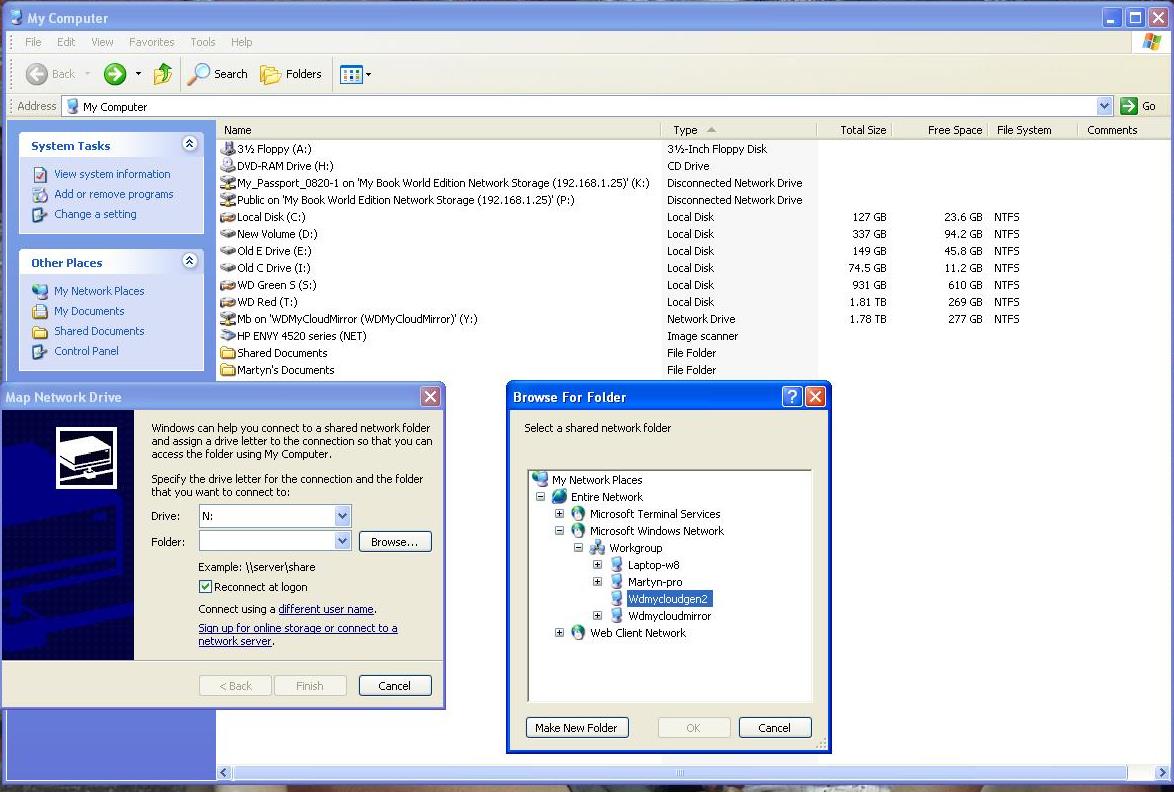
Task: Click the Up folder toolbar icon
Action: point(163,74)
